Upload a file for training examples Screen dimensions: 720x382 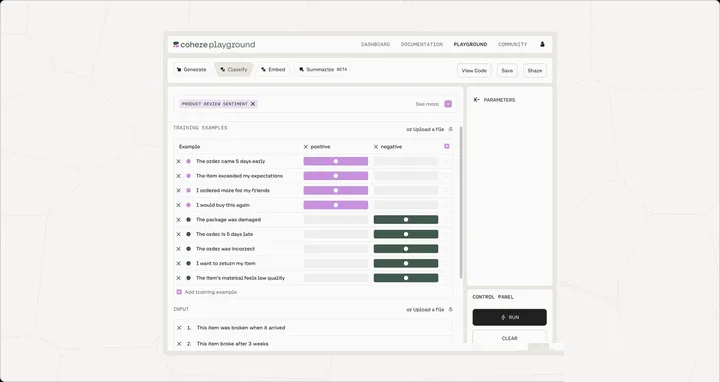click(x=429, y=129)
